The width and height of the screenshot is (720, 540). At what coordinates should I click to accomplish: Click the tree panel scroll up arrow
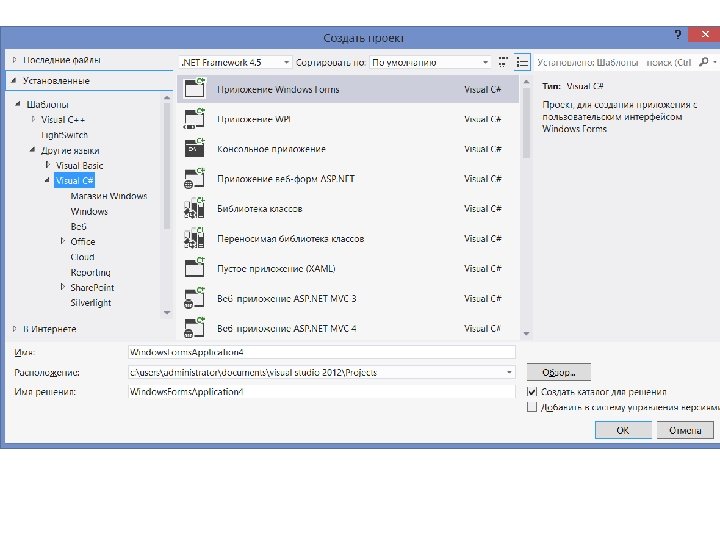tap(167, 98)
